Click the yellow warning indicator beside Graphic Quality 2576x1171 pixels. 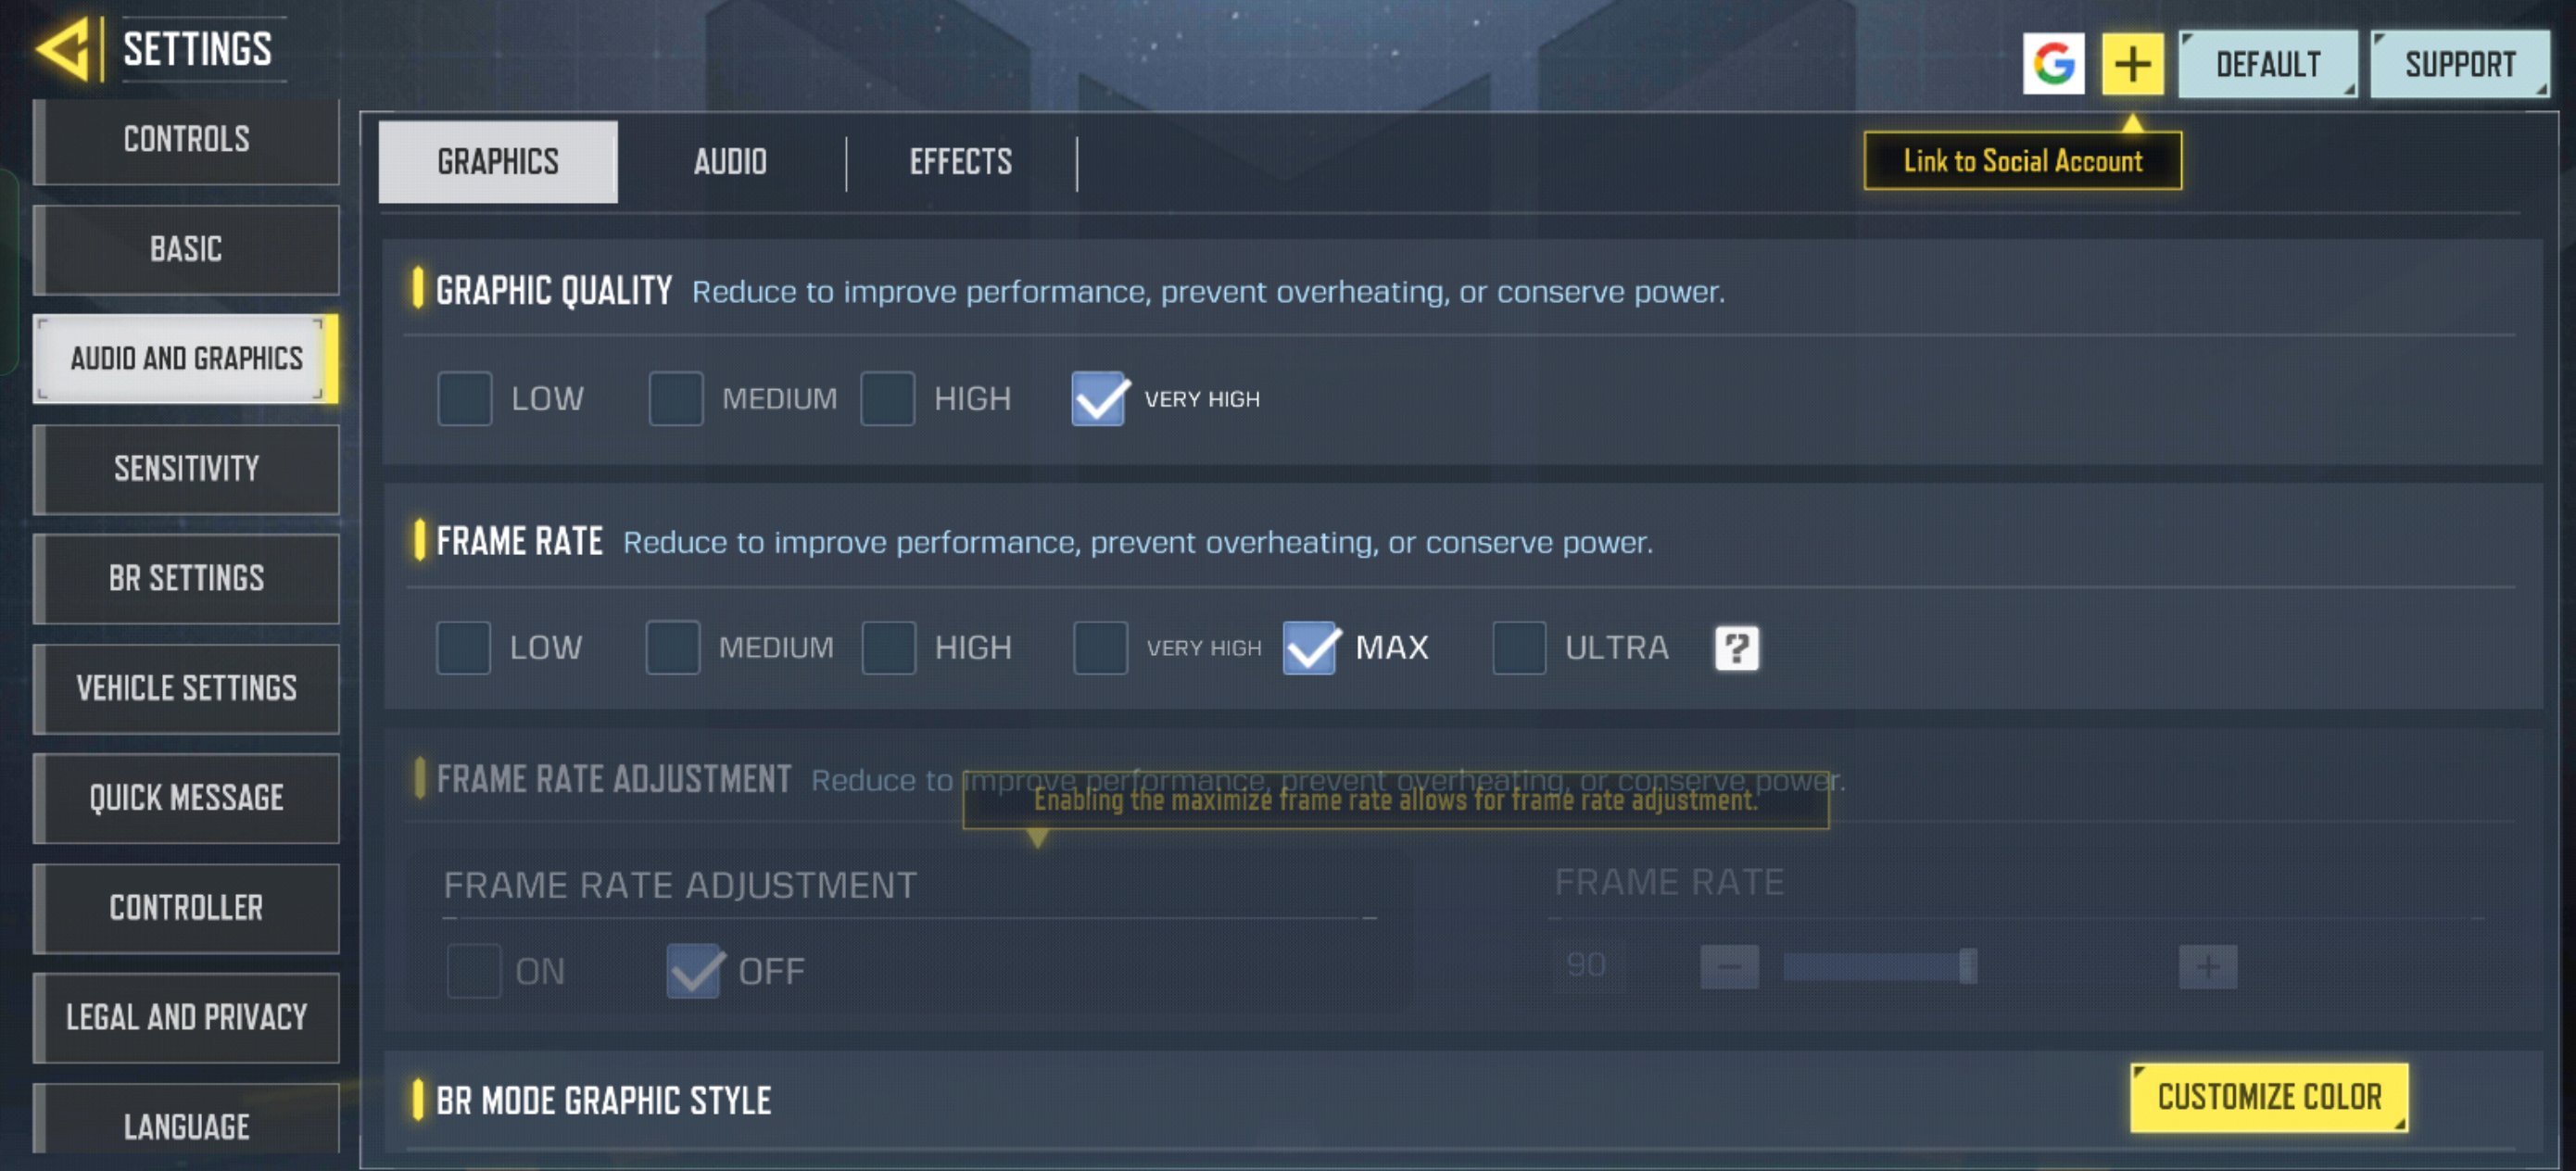423,291
